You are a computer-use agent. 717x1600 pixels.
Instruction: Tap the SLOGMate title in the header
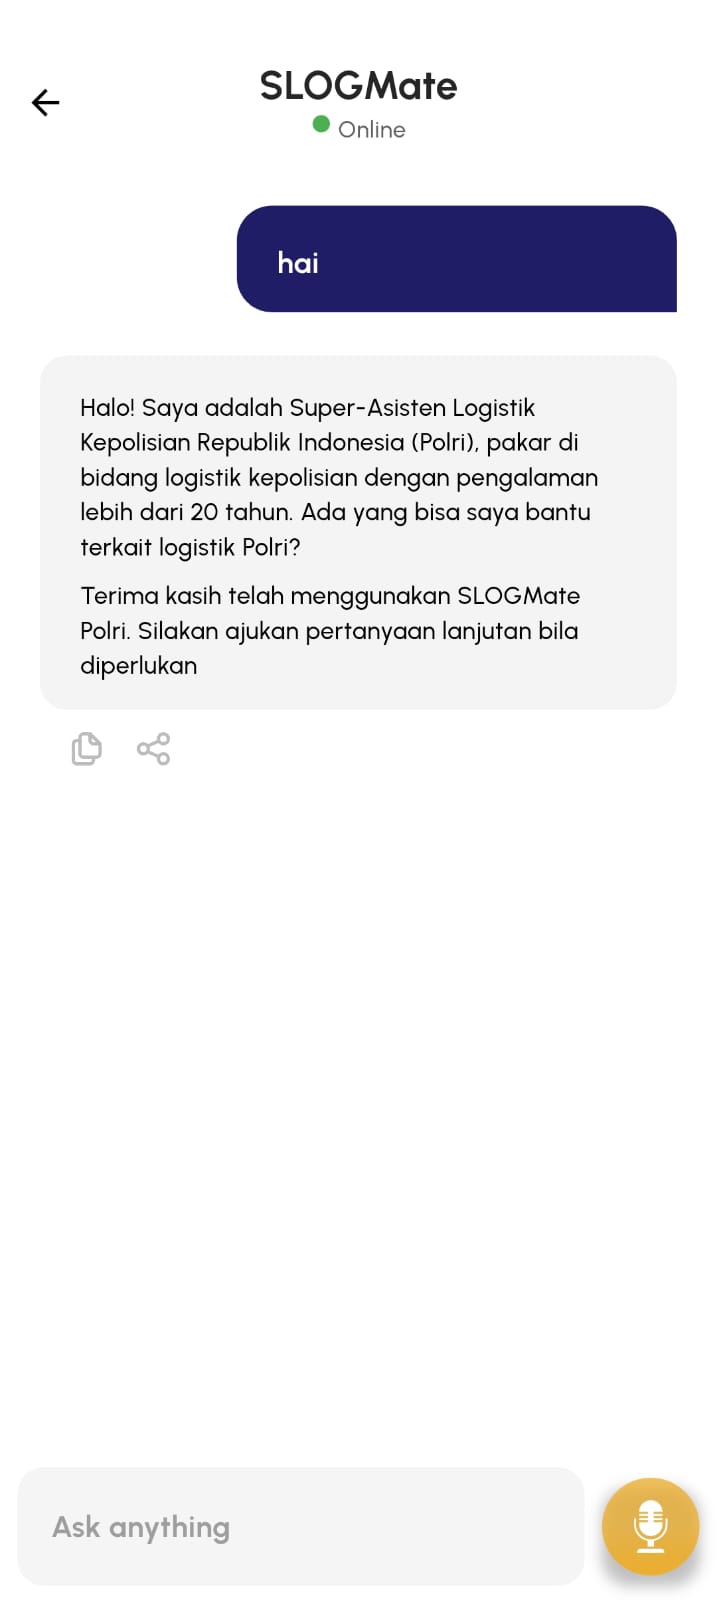click(x=358, y=86)
